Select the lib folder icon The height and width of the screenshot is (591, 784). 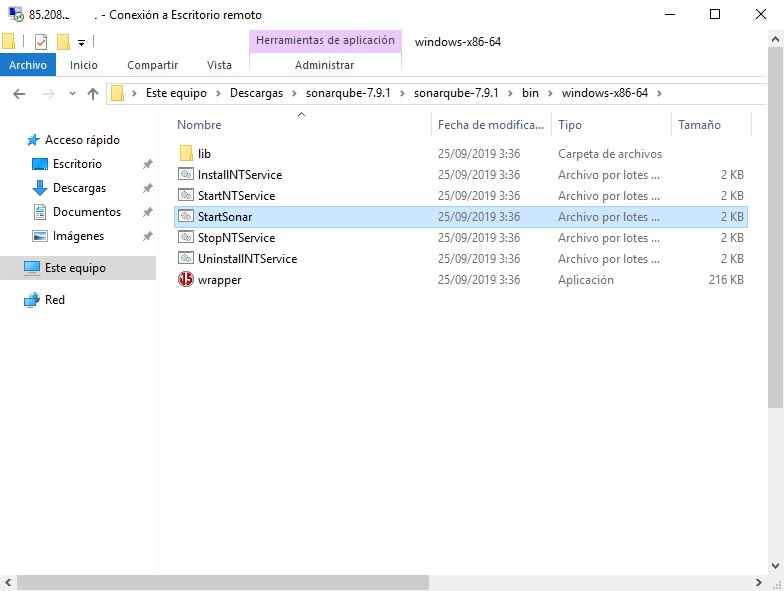pos(186,153)
